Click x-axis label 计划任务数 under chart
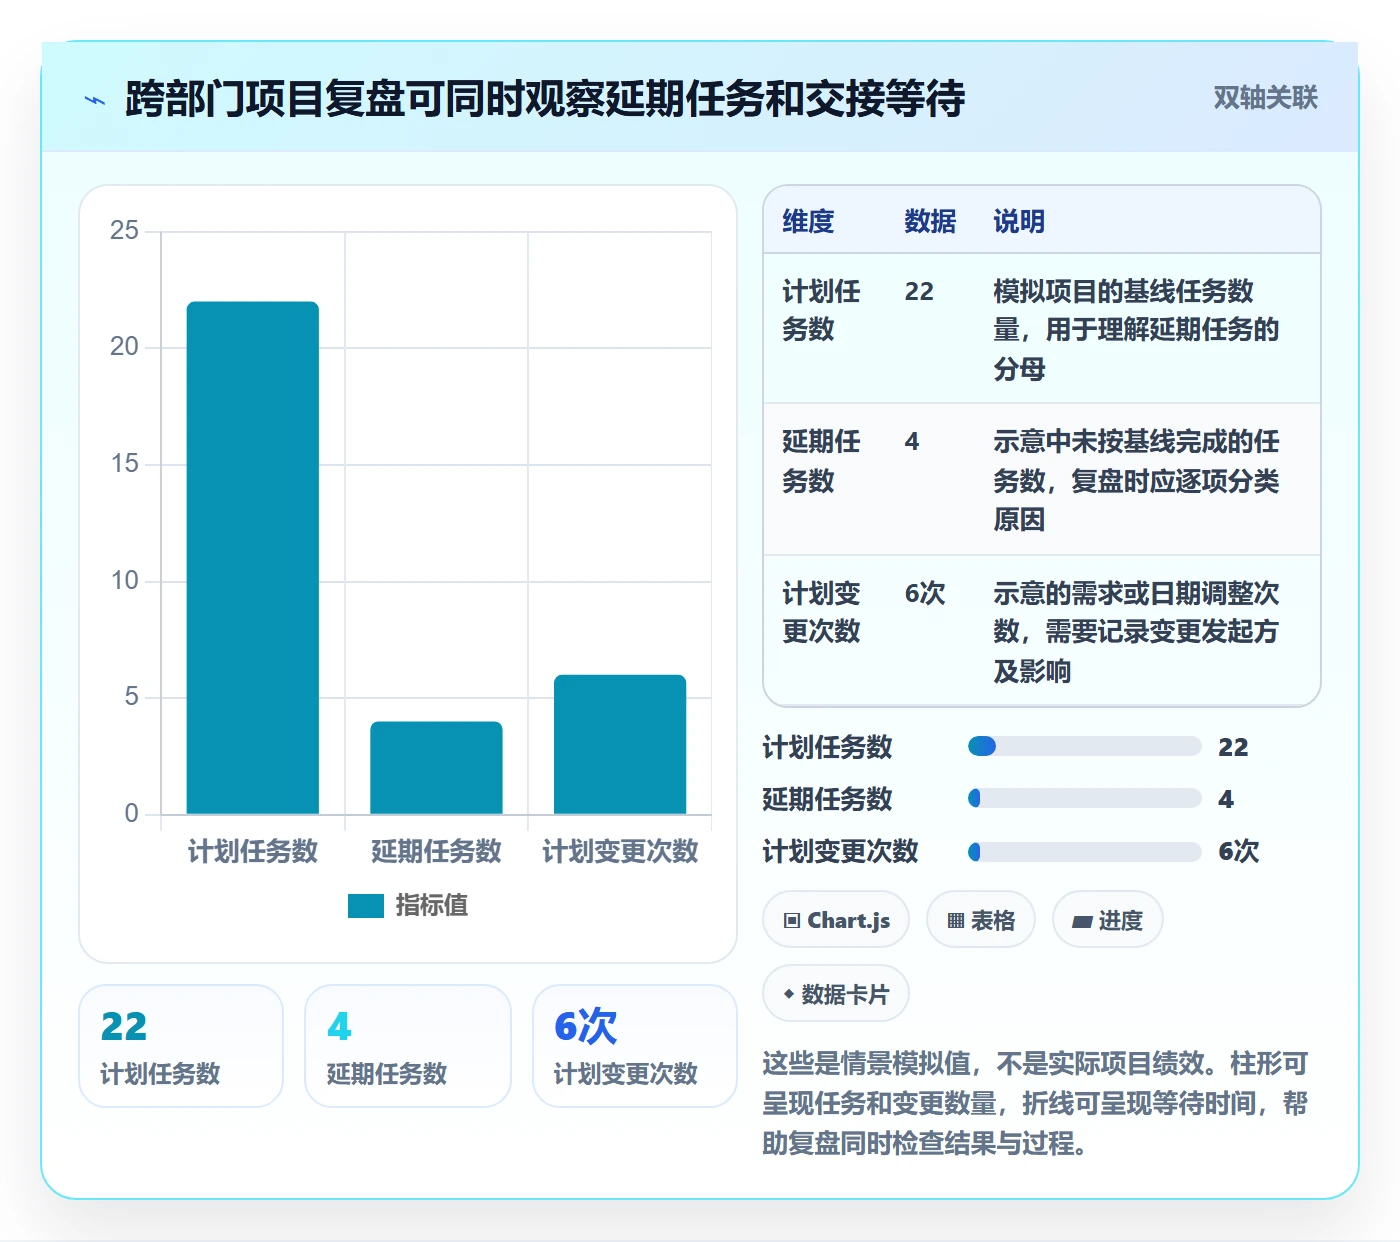The width and height of the screenshot is (1400, 1242). (253, 851)
